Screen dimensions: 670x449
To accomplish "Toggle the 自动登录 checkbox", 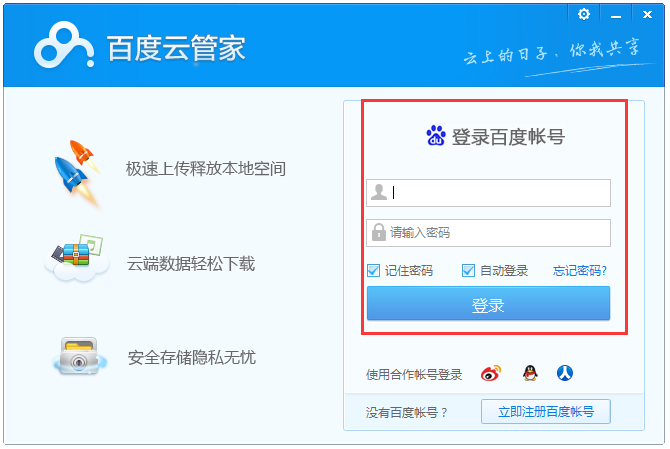I will (x=468, y=270).
